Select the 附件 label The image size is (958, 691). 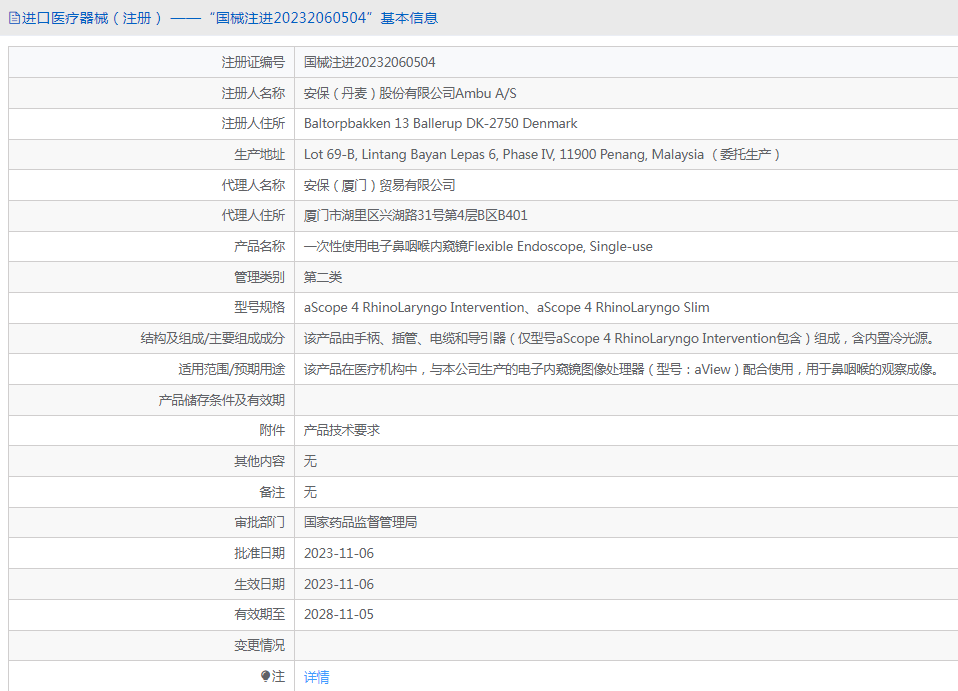pyautogui.click(x=272, y=430)
